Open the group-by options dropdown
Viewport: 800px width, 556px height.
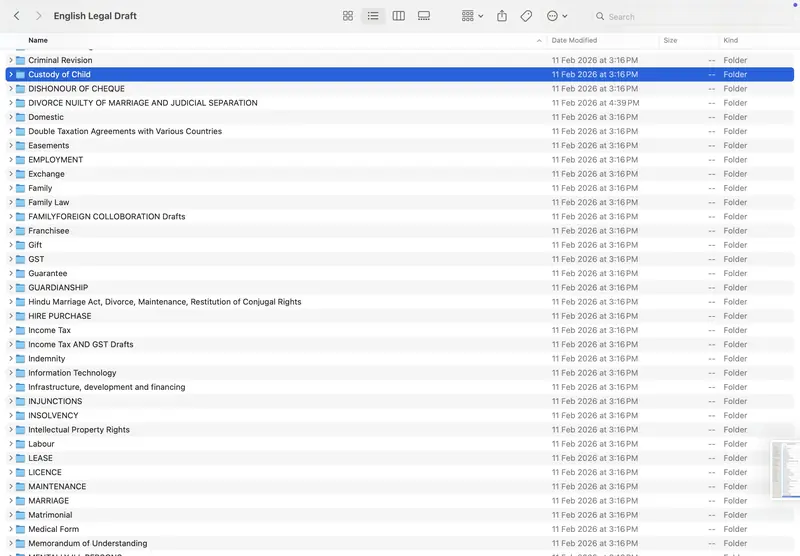pos(472,16)
